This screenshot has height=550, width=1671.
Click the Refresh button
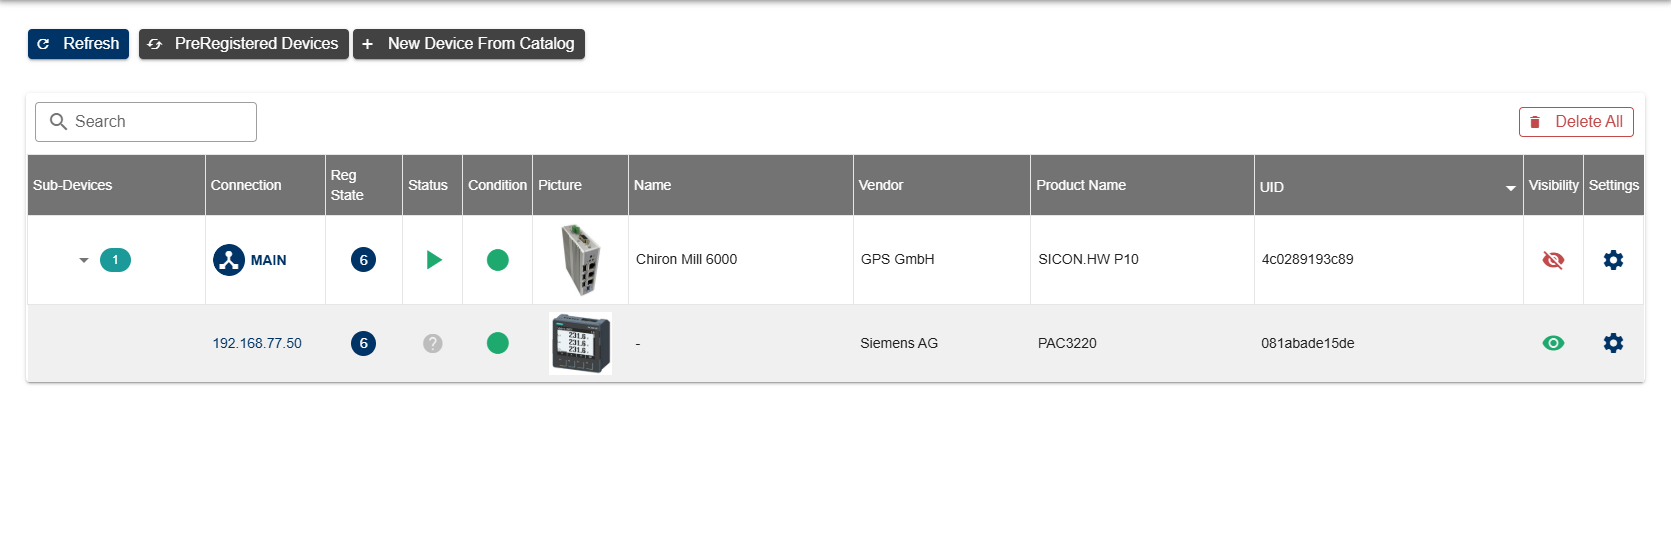coord(78,44)
